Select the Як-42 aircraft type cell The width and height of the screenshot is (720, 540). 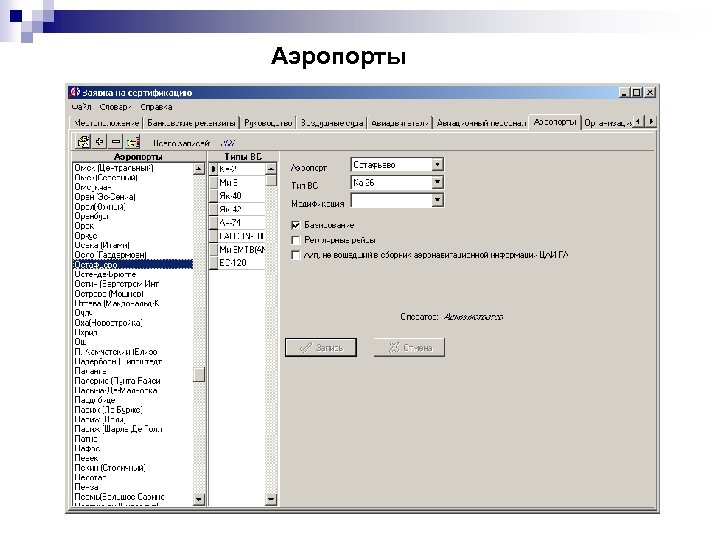242,209
